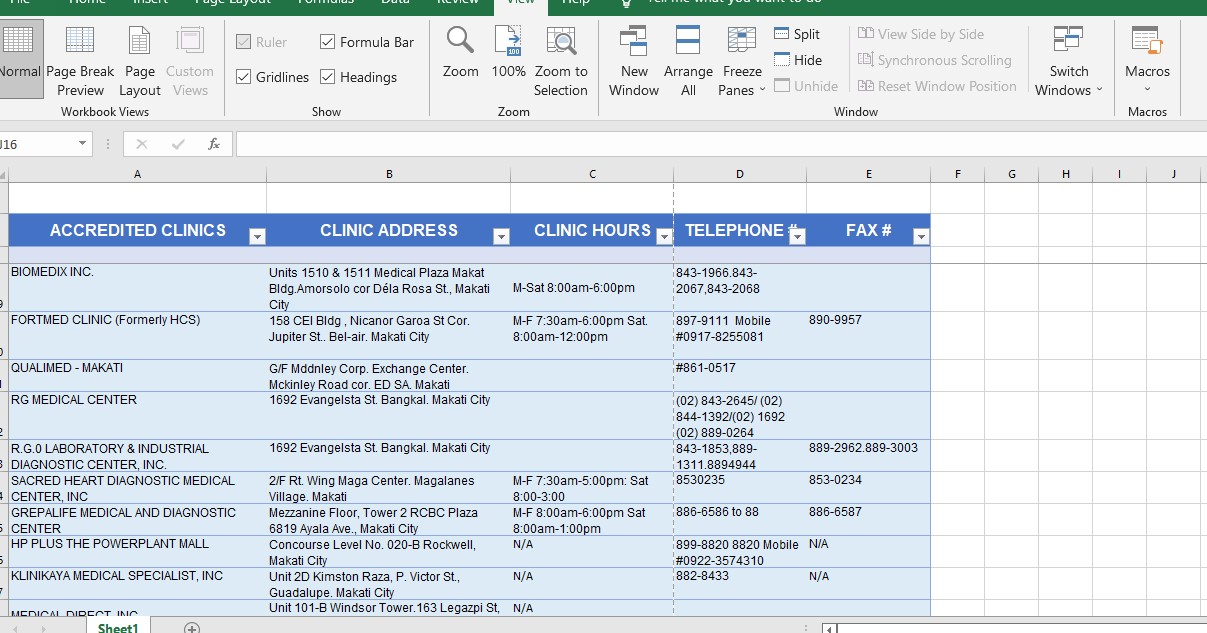Open Clinic Address filter dropdown
This screenshot has height=633, width=1207.
(x=501, y=237)
